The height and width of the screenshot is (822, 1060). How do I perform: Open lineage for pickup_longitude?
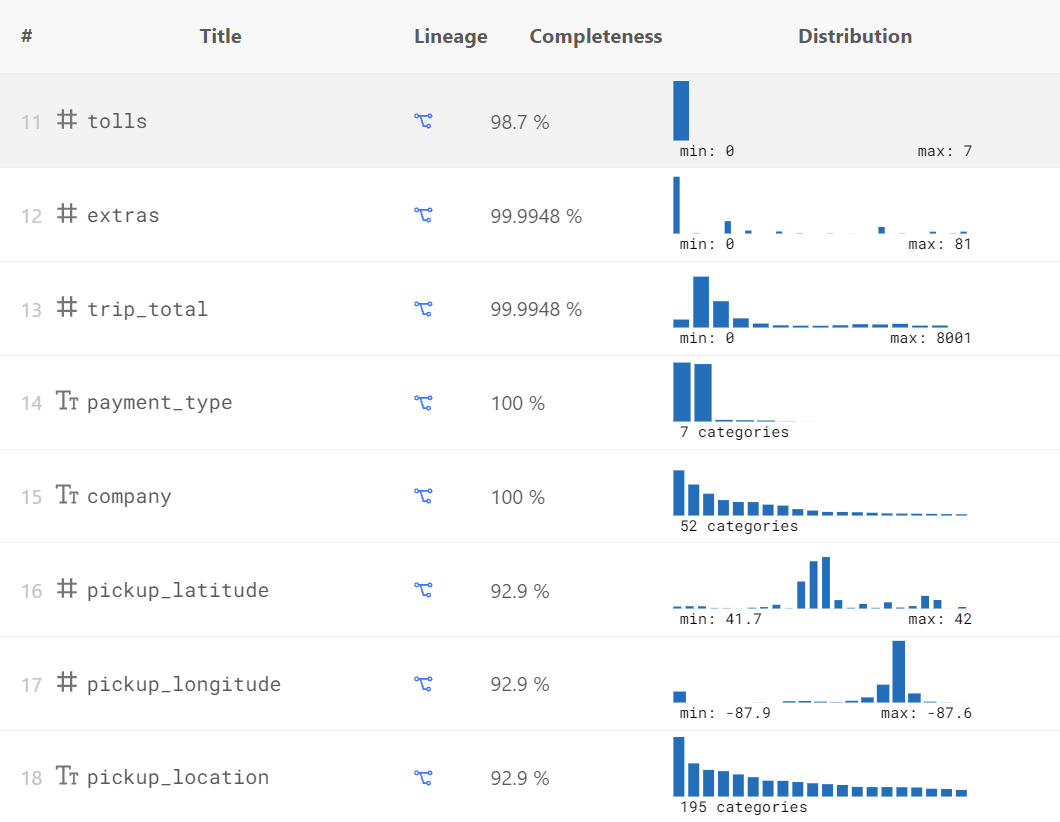423,684
